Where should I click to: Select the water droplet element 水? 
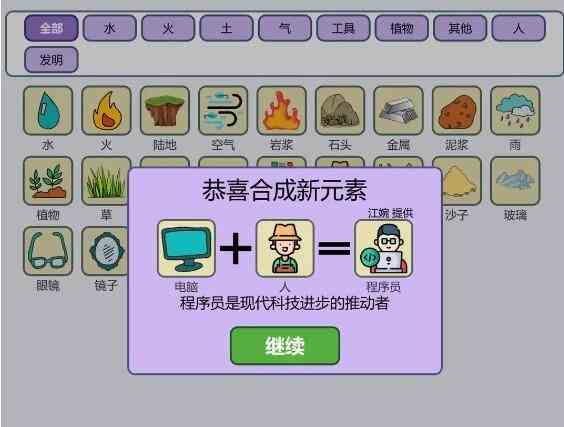(x=48, y=110)
